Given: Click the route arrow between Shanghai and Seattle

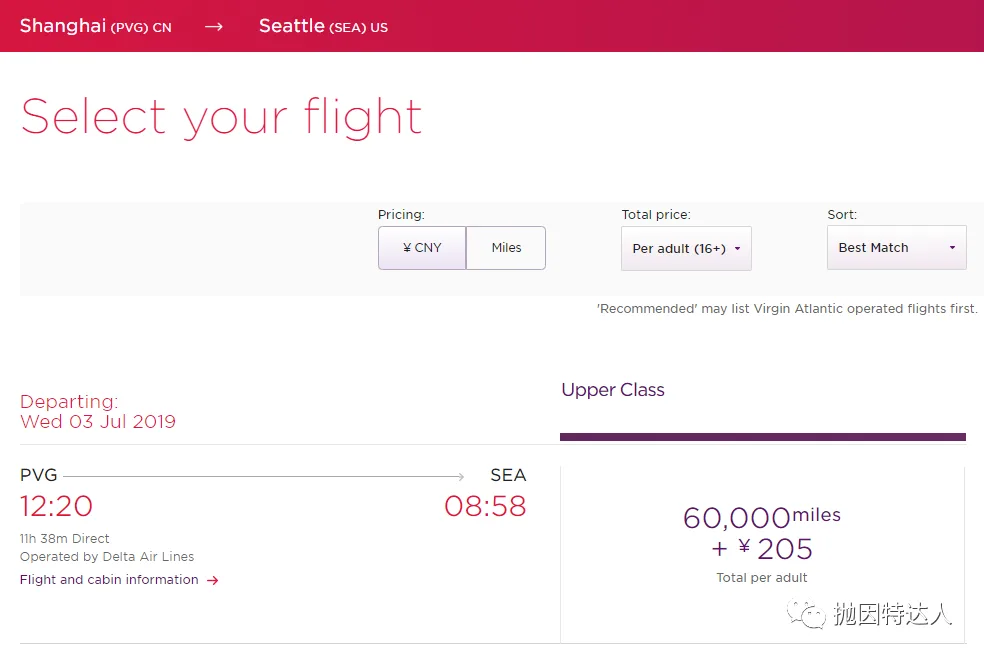Looking at the screenshot, I should [x=213, y=27].
